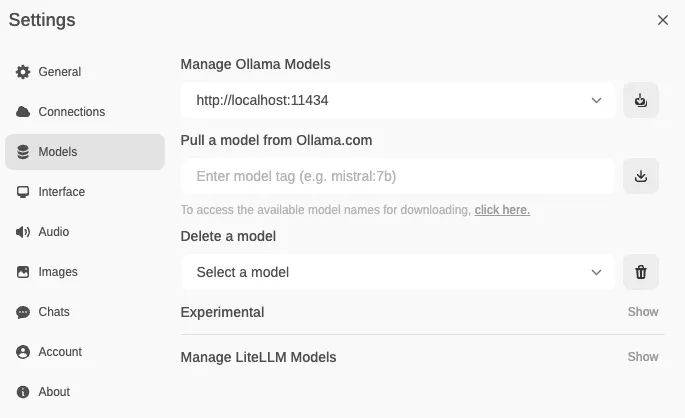Viewport: 685px width, 418px height.
Task: Expand the Ollama URL localhost dropdown
Action: coord(398,100)
